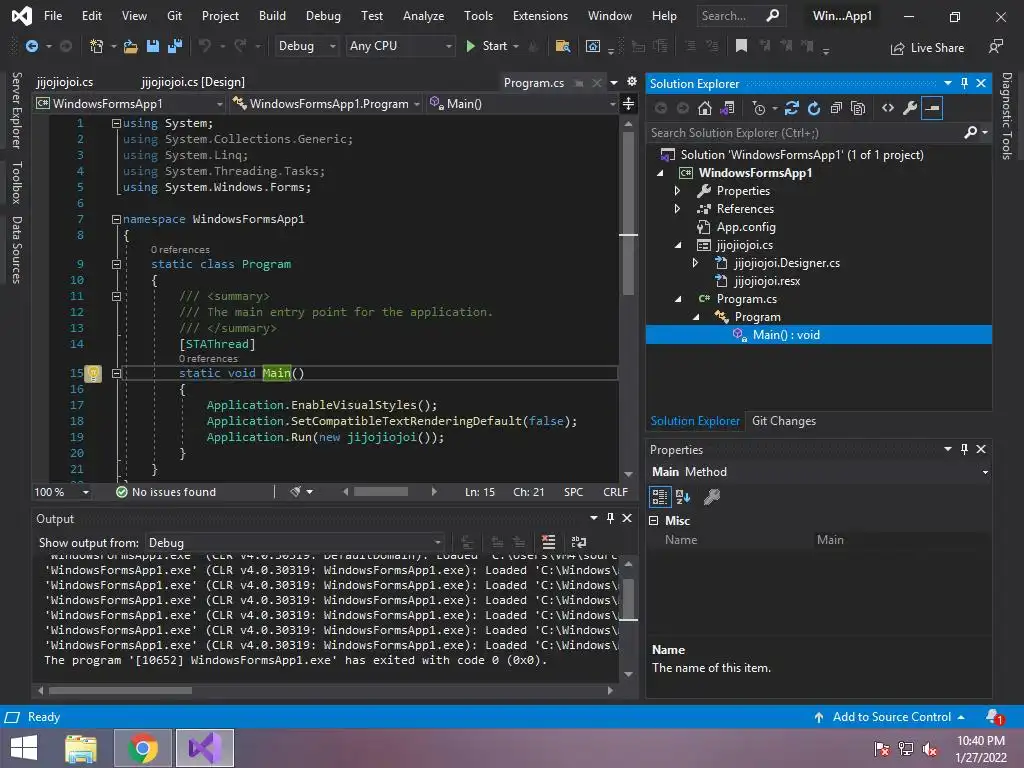
Task: Collapse the jijojiojoi.cs tree node
Action: click(x=678, y=245)
